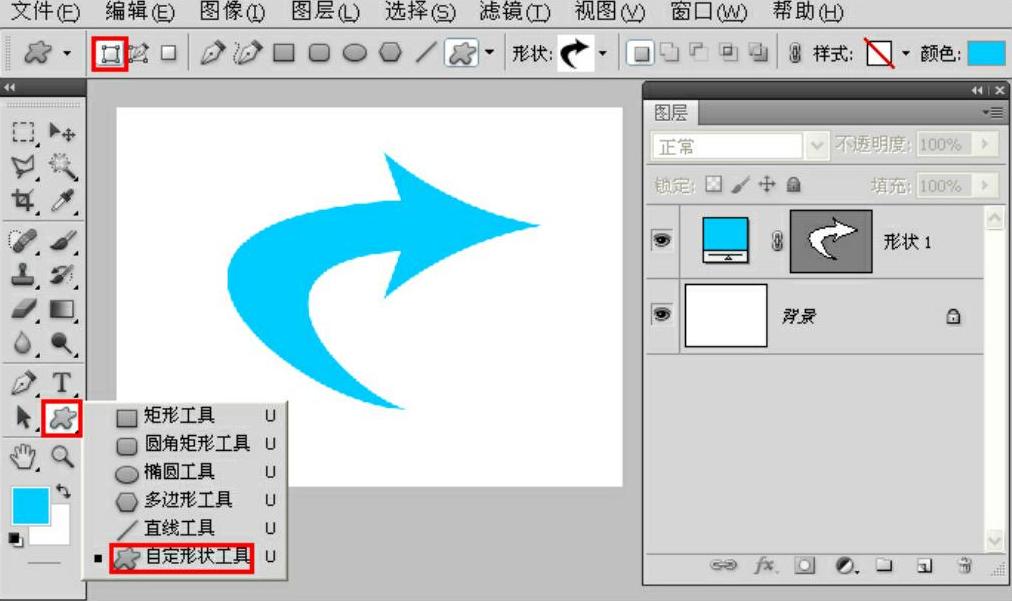Hide the 背景 layer
Image resolution: width=1012 pixels, height=601 pixels.
tap(662, 314)
